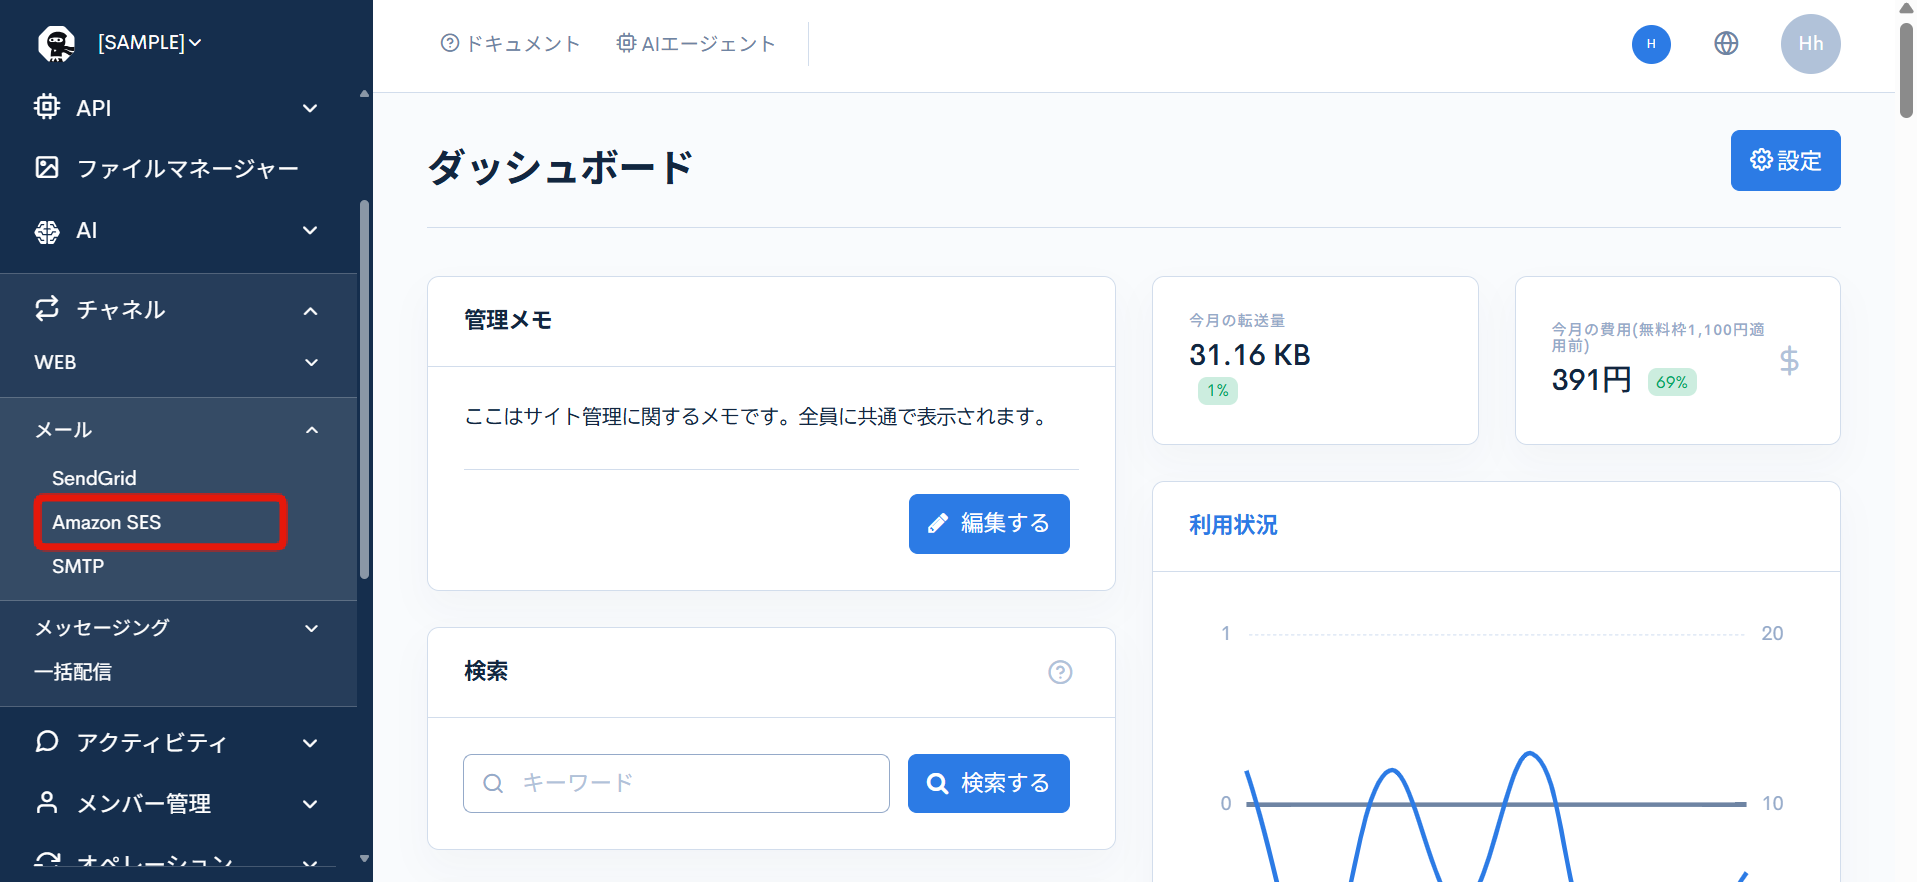This screenshot has width=1917, height=882.
Task: Open the AIエージェント link
Action: [696, 43]
